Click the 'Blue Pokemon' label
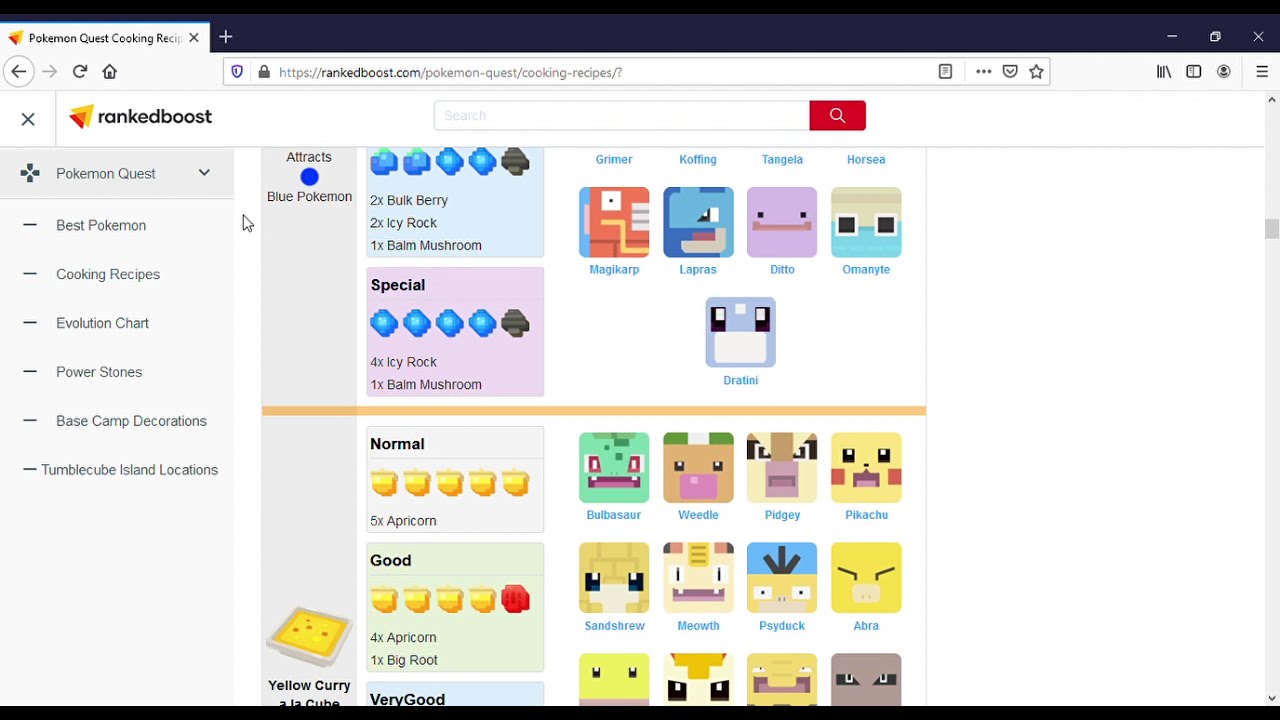Image resolution: width=1280 pixels, height=720 pixels. 309,197
